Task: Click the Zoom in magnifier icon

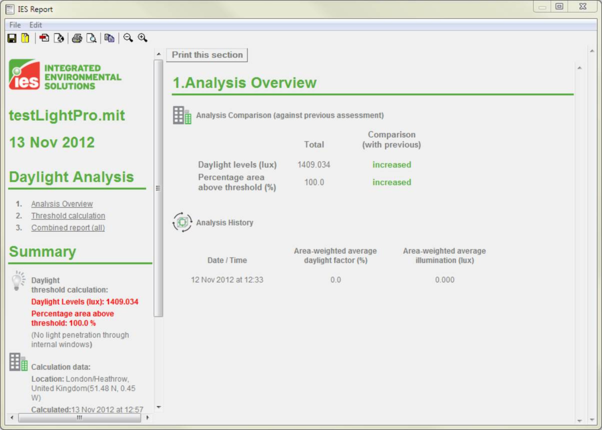Action: tap(142, 38)
